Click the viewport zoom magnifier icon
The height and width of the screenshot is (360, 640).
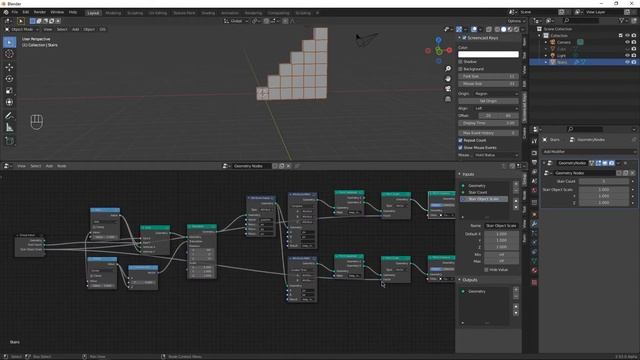448,69
